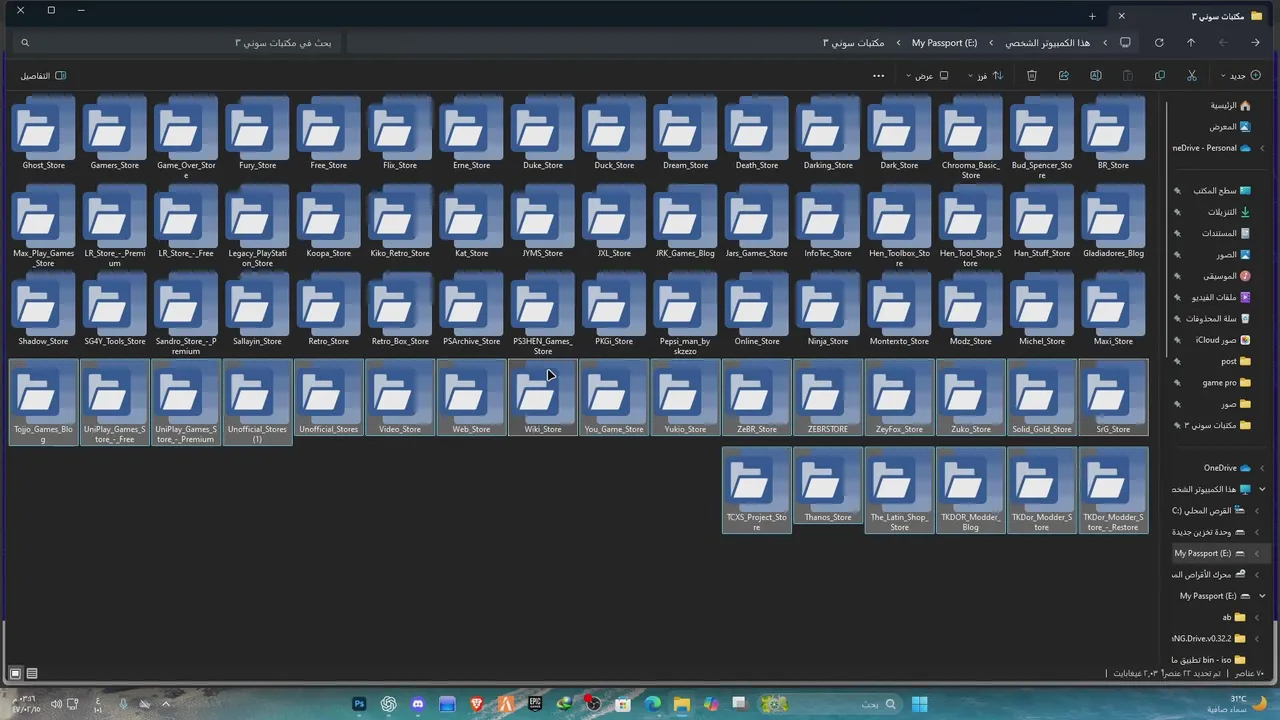The image size is (1280, 720).
Task: Select the Koopa_Store folder
Action: pos(328,222)
